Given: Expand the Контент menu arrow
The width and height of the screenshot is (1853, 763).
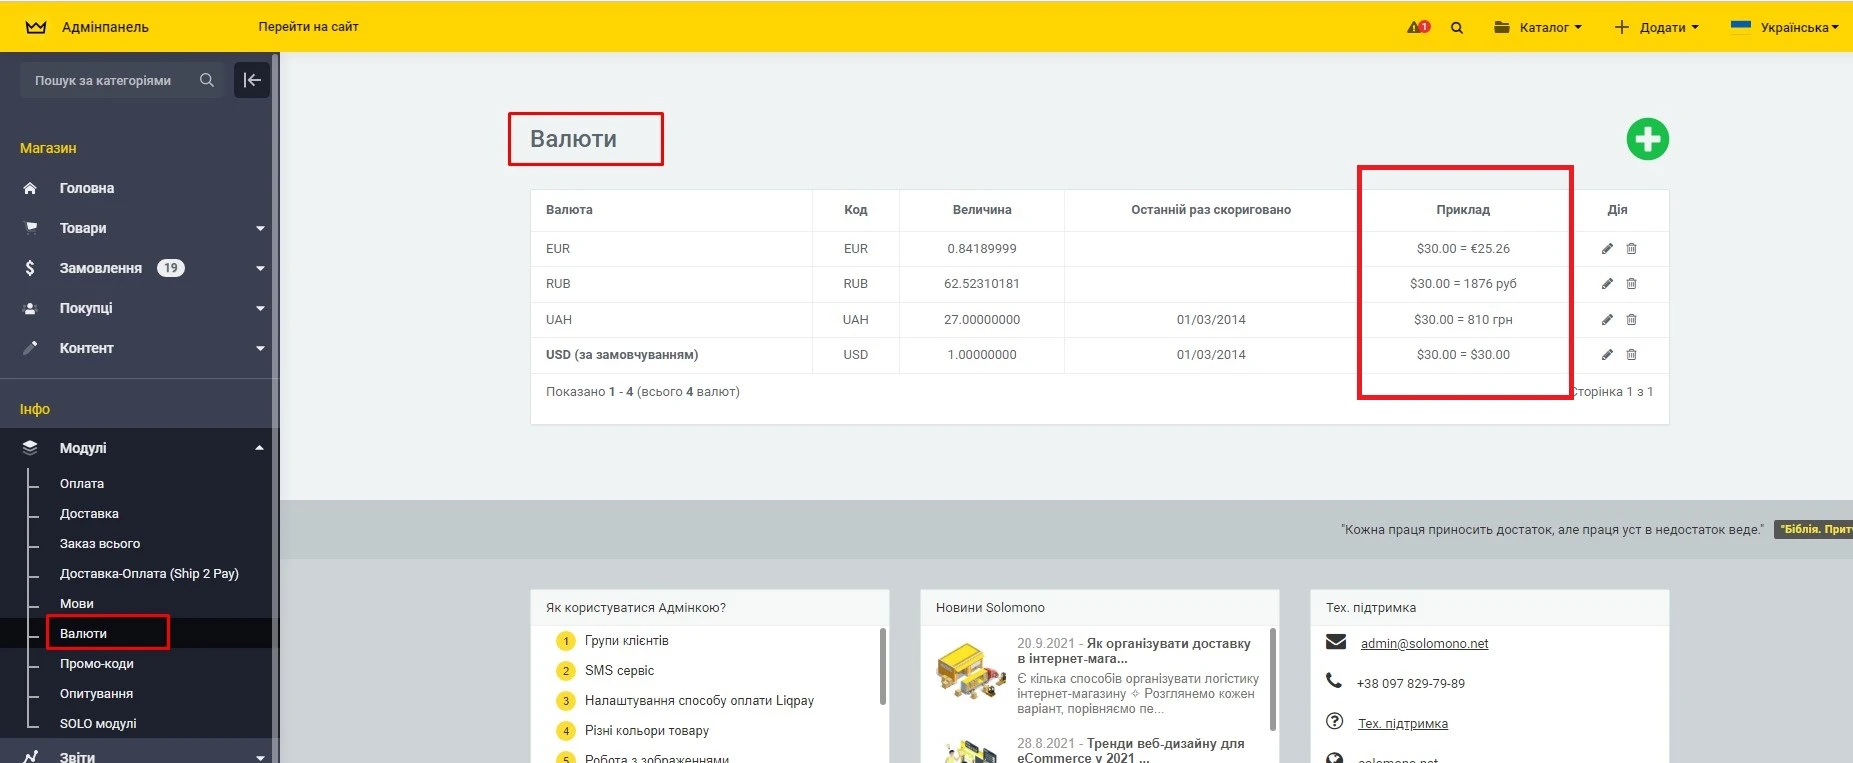Looking at the screenshot, I should pos(260,349).
